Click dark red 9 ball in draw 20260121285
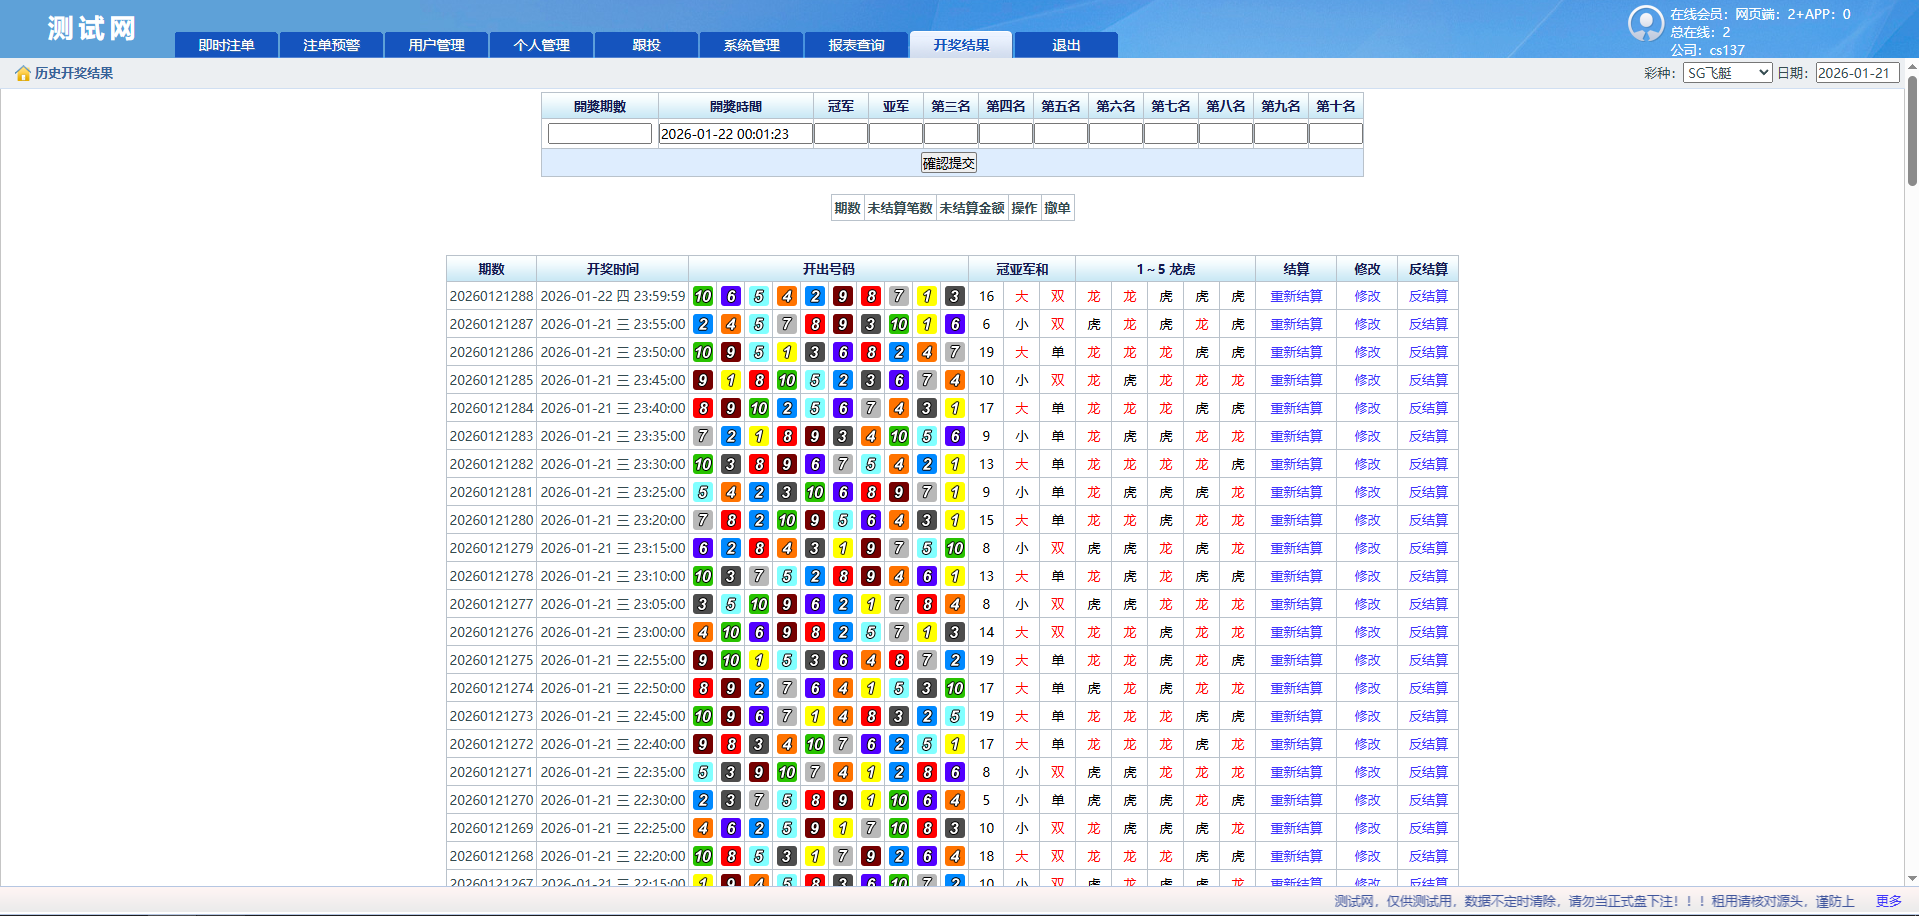Screen dimensions: 1919x916 point(703,380)
